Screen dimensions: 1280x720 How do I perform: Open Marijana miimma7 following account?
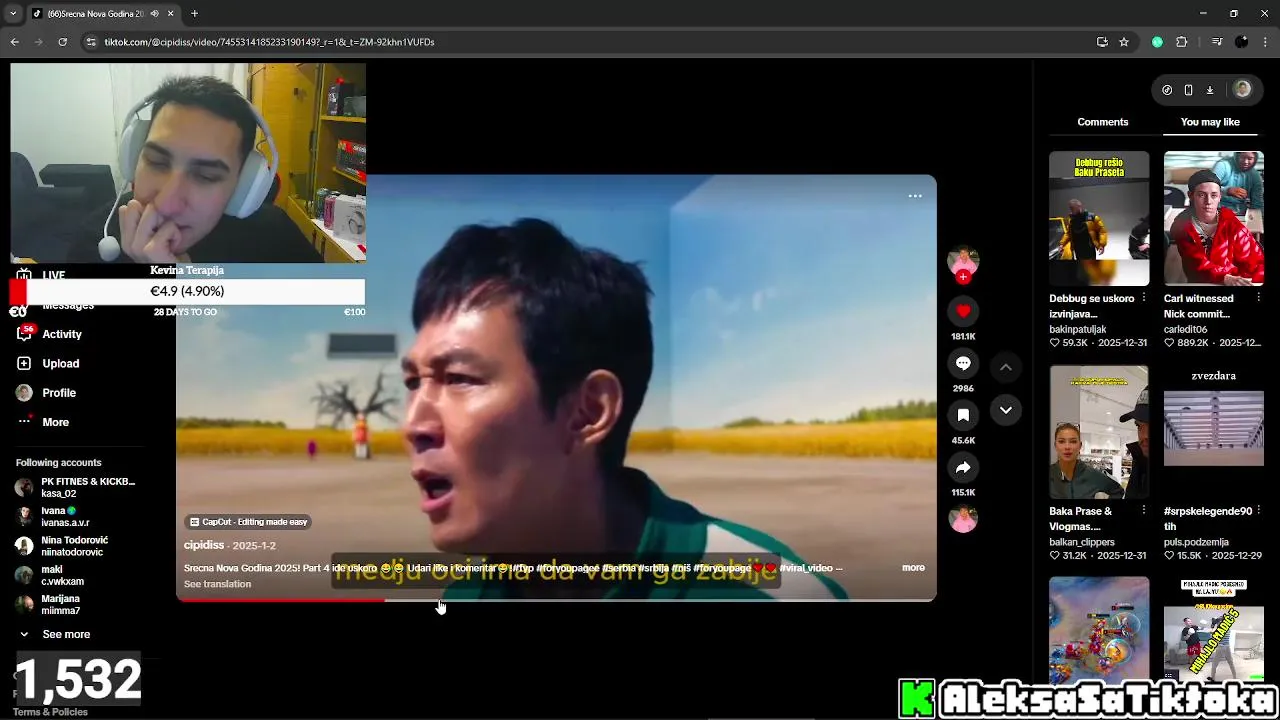48,604
